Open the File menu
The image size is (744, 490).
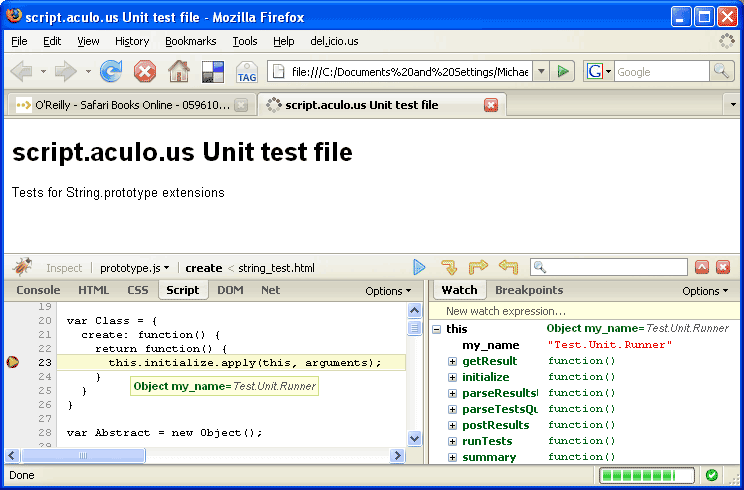(x=19, y=42)
